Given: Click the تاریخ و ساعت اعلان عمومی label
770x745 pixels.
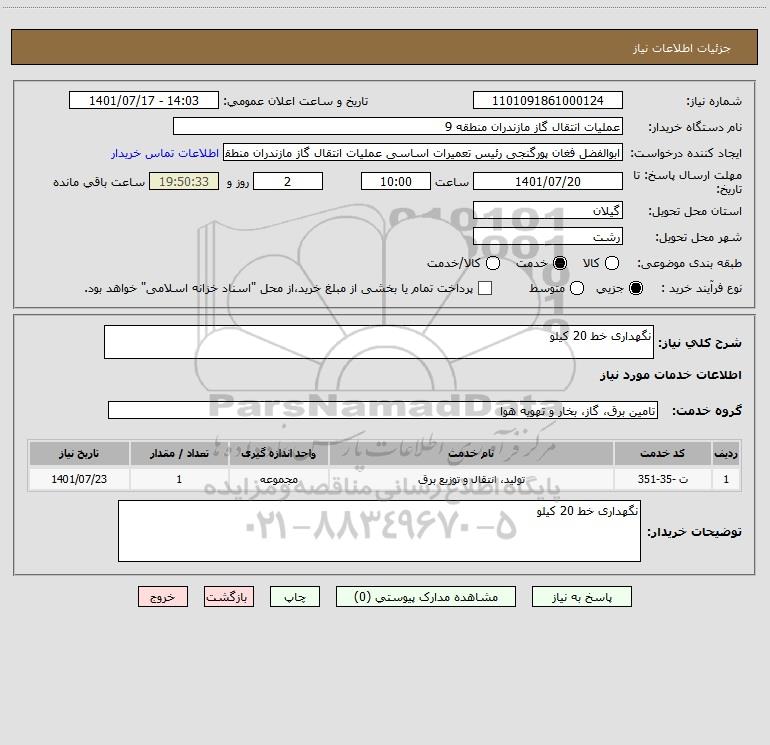Looking at the screenshot, I should (296, 101).
